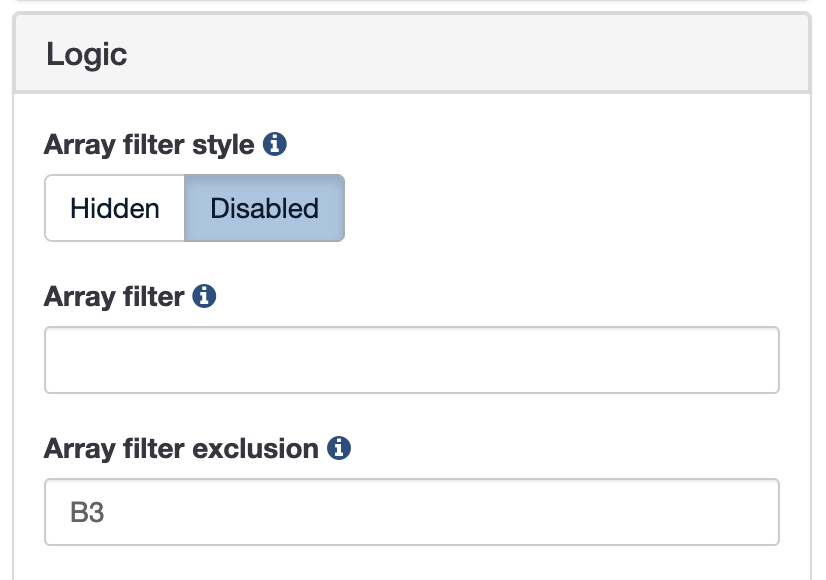Click inside the blank input under Array filter

coord(412,360)
